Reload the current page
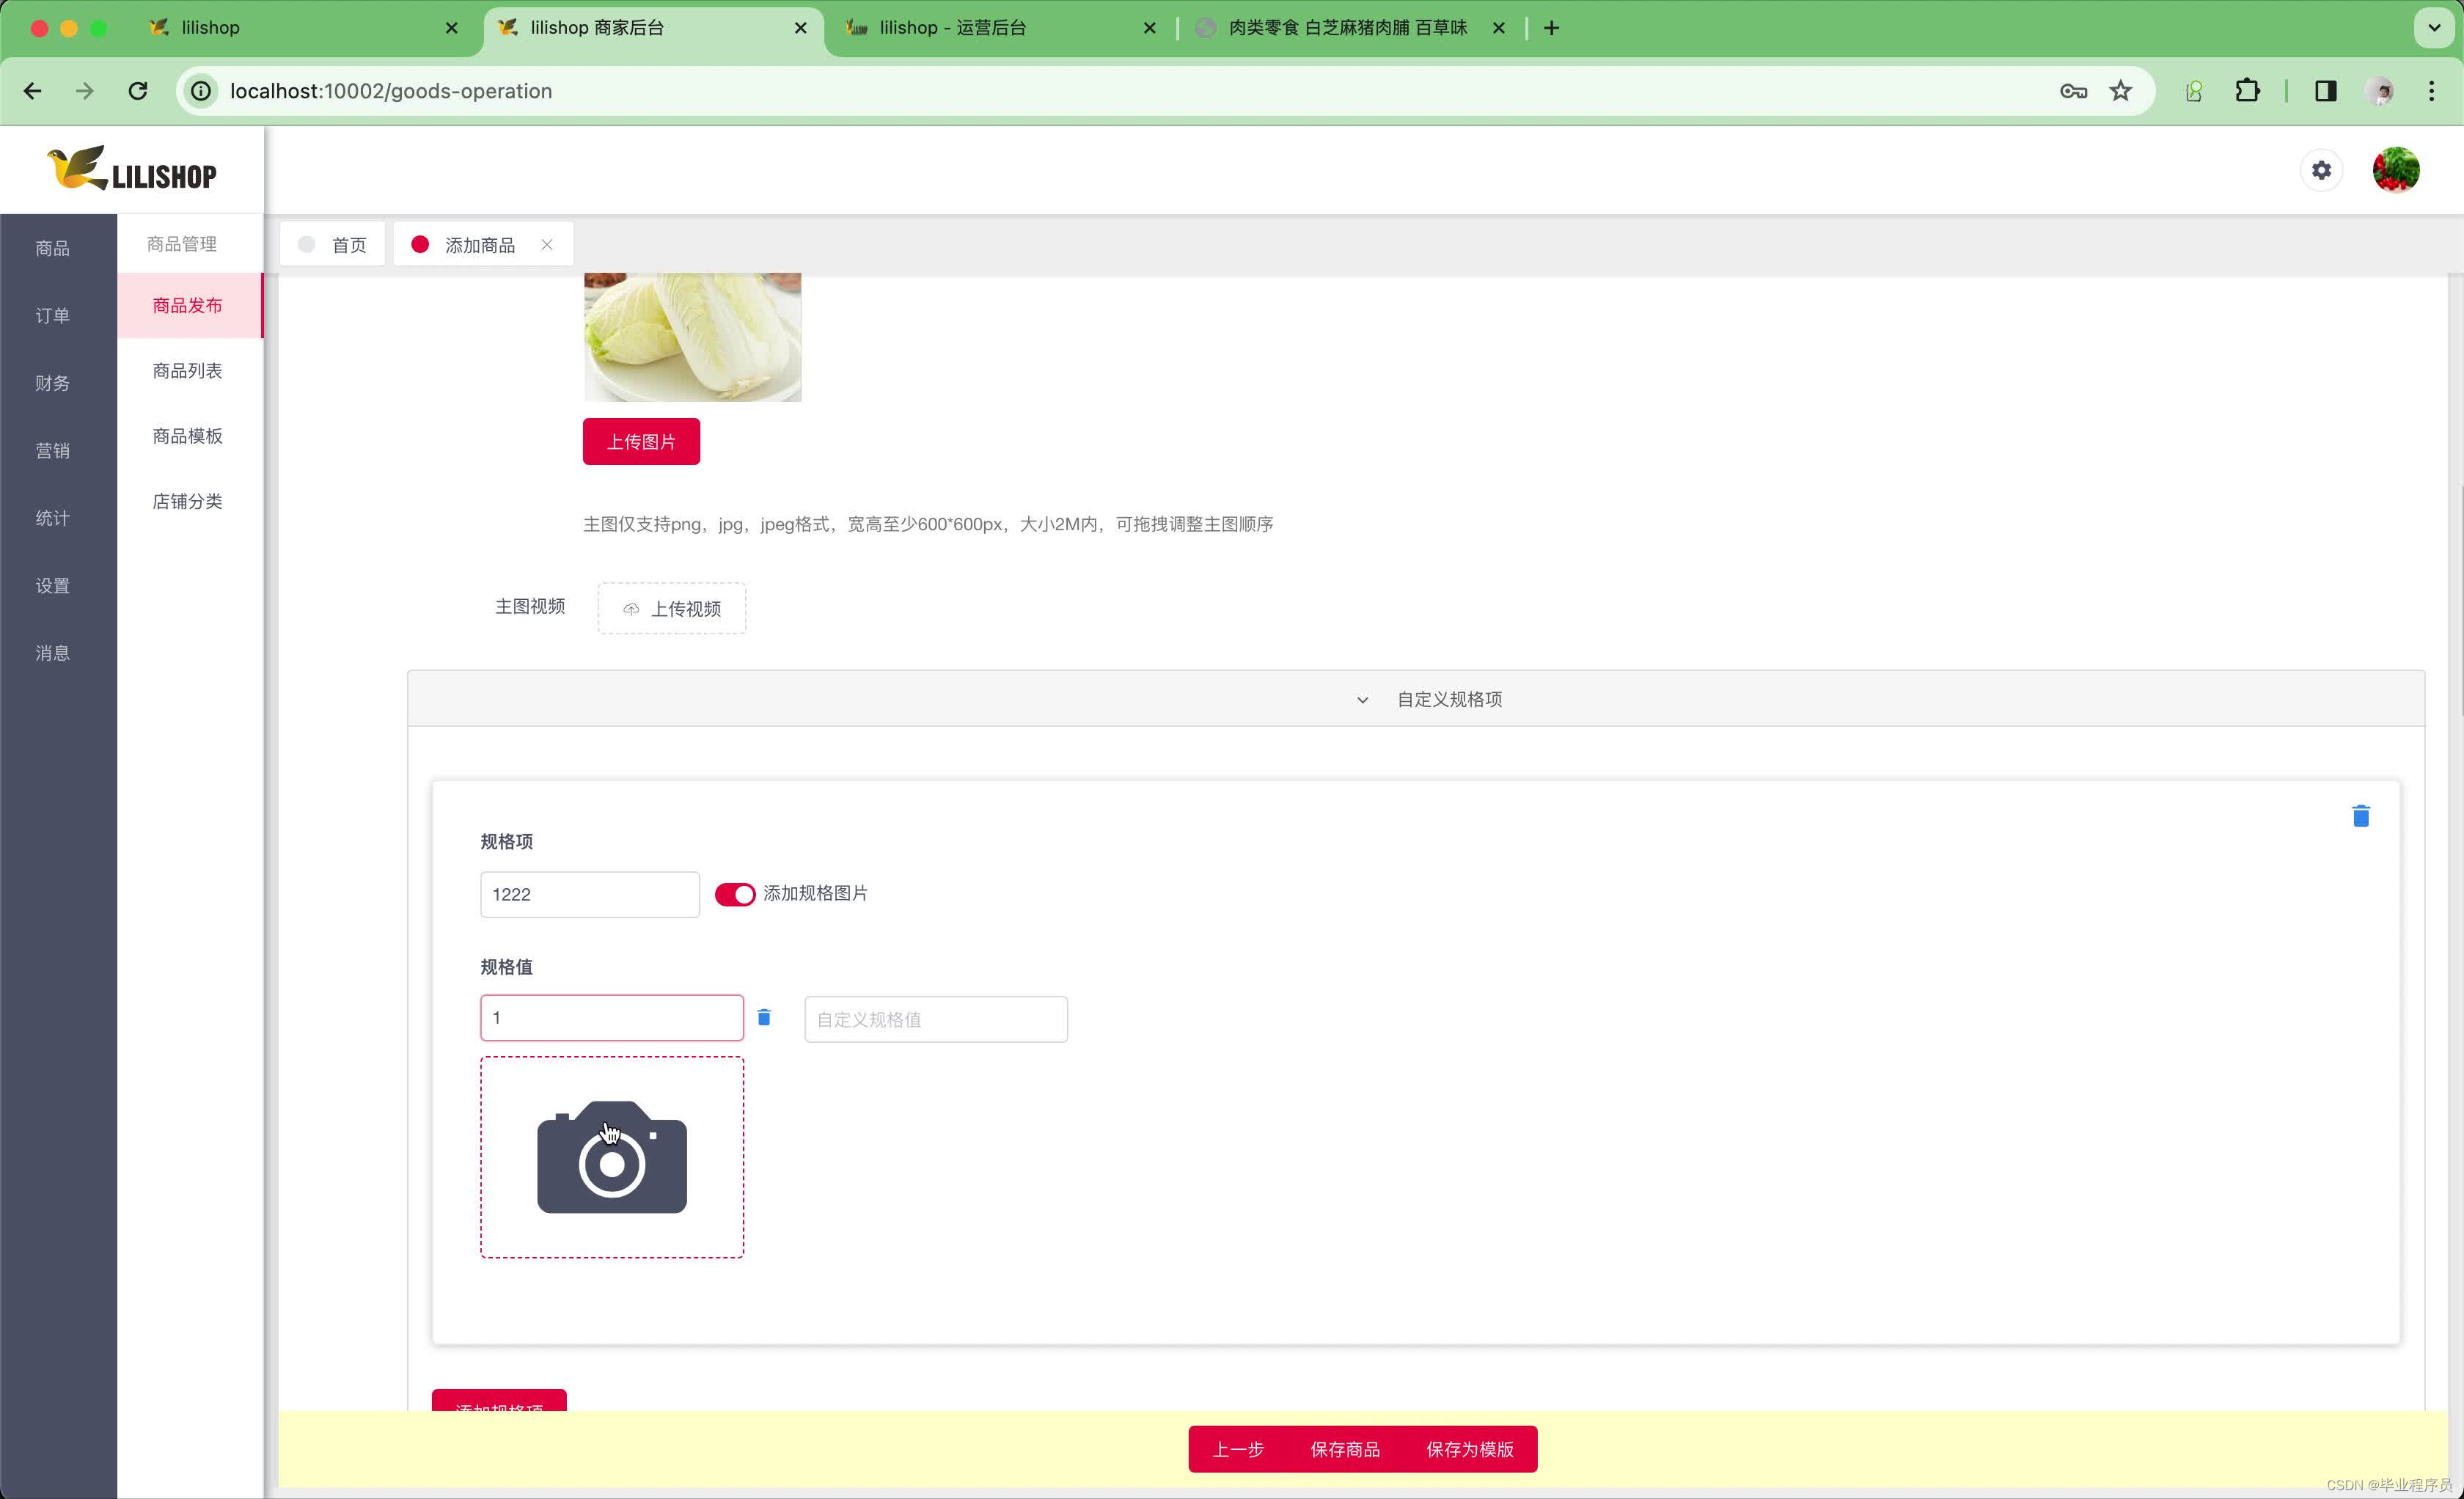The height and width of the screenshot is (1499, 2464). (x=138, y=91)
